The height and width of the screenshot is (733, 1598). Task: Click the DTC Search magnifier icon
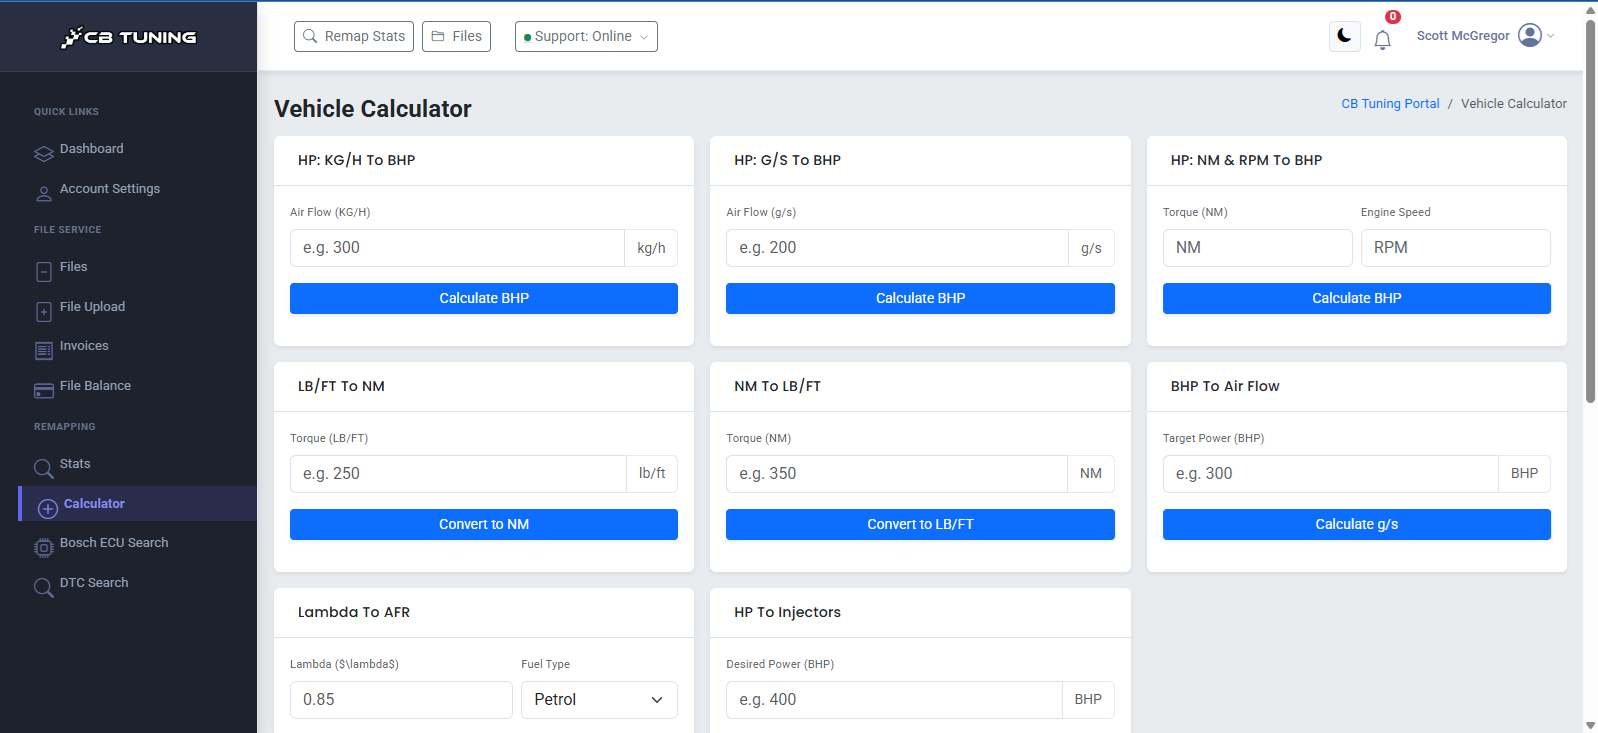click(44, 588)
